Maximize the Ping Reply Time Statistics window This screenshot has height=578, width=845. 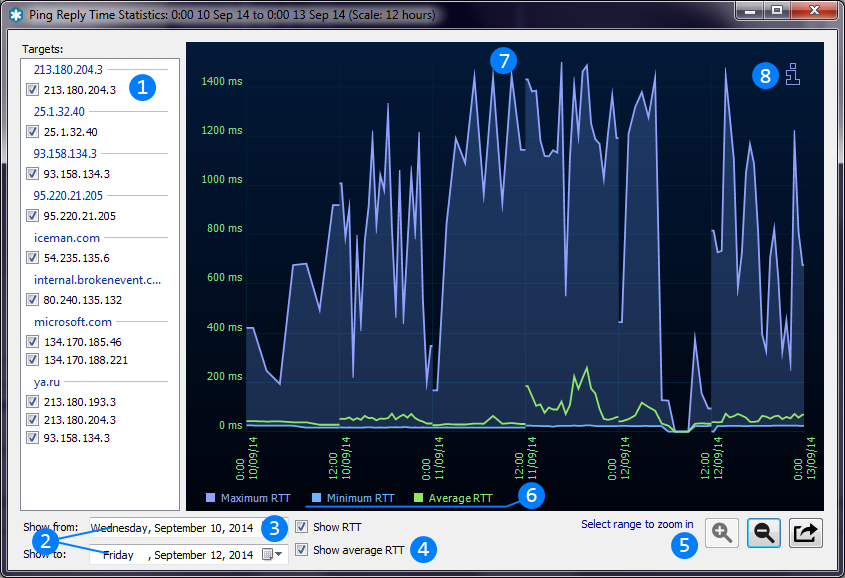tap(776, 10)
